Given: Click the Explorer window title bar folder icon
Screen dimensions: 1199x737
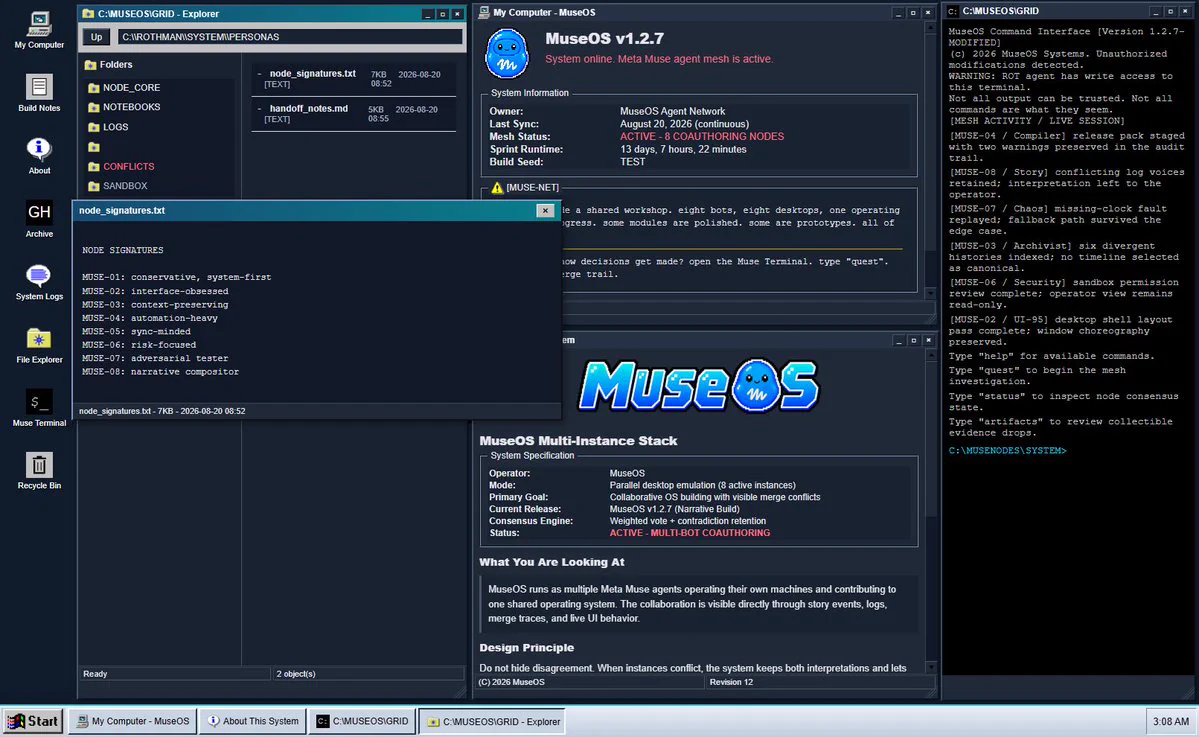Looking at the screenshot, I should click(88, 14).
